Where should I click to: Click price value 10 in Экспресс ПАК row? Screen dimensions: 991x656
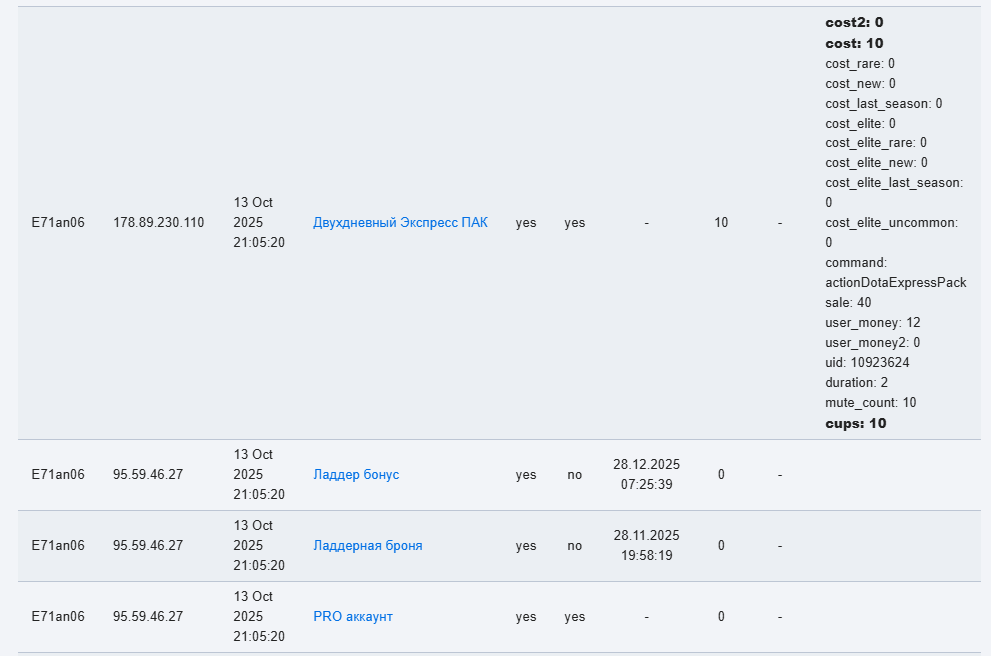click(x=721, y=223)
